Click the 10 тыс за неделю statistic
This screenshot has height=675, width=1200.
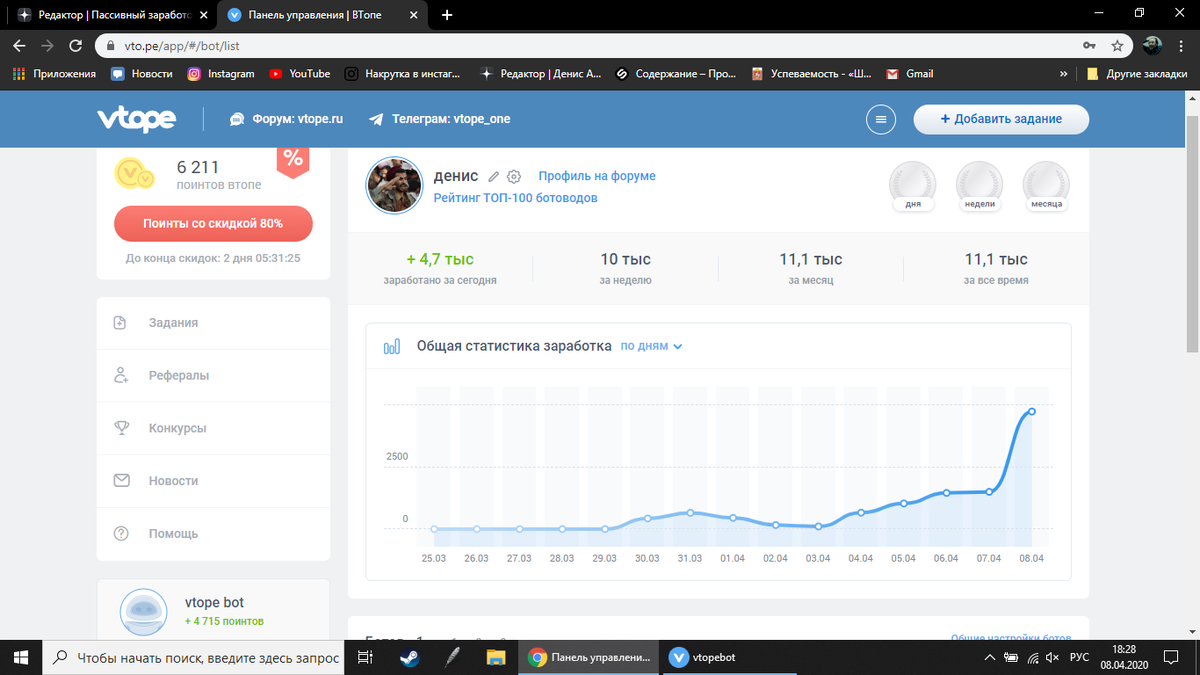[x=626, y=268]
